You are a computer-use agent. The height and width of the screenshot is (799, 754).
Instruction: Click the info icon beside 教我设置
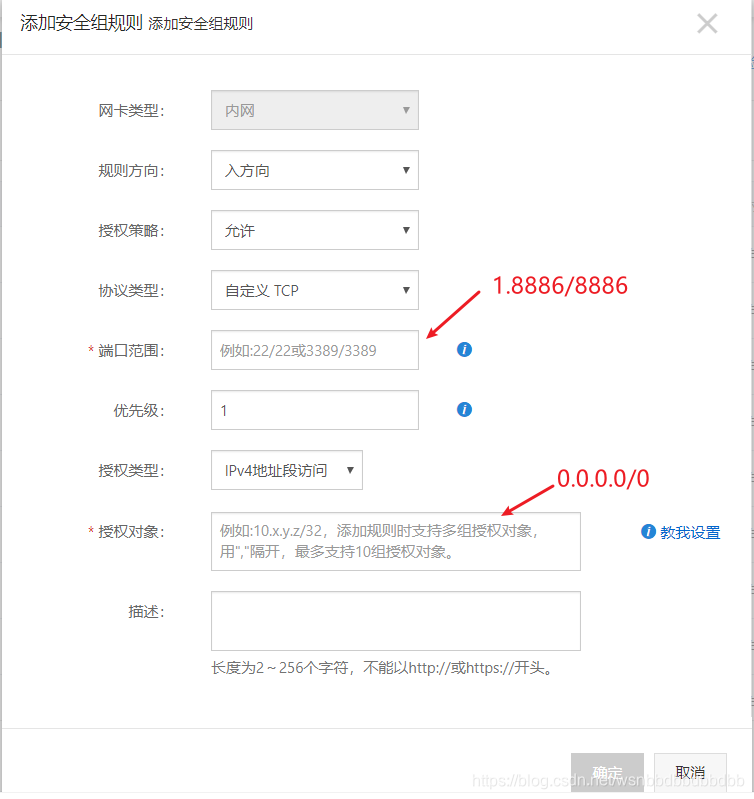click(x=648, y=532)
